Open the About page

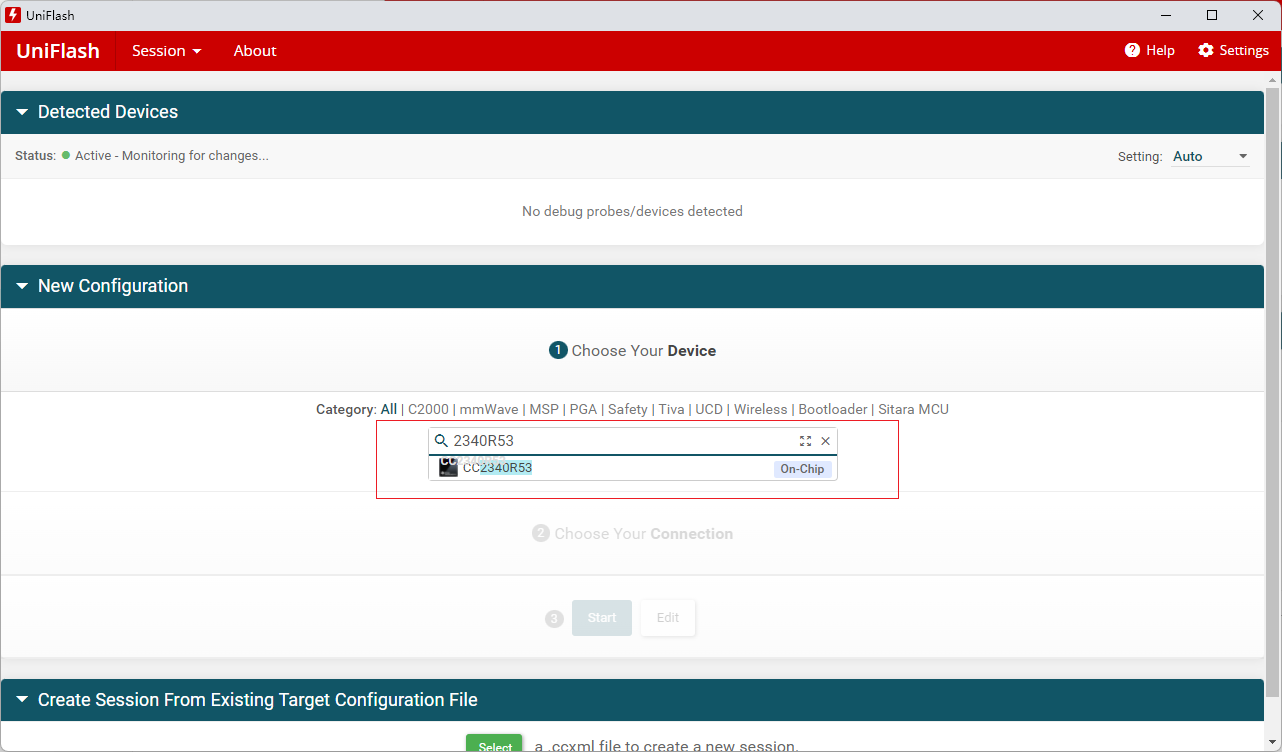pyautogui.click(x=255, y=51)
